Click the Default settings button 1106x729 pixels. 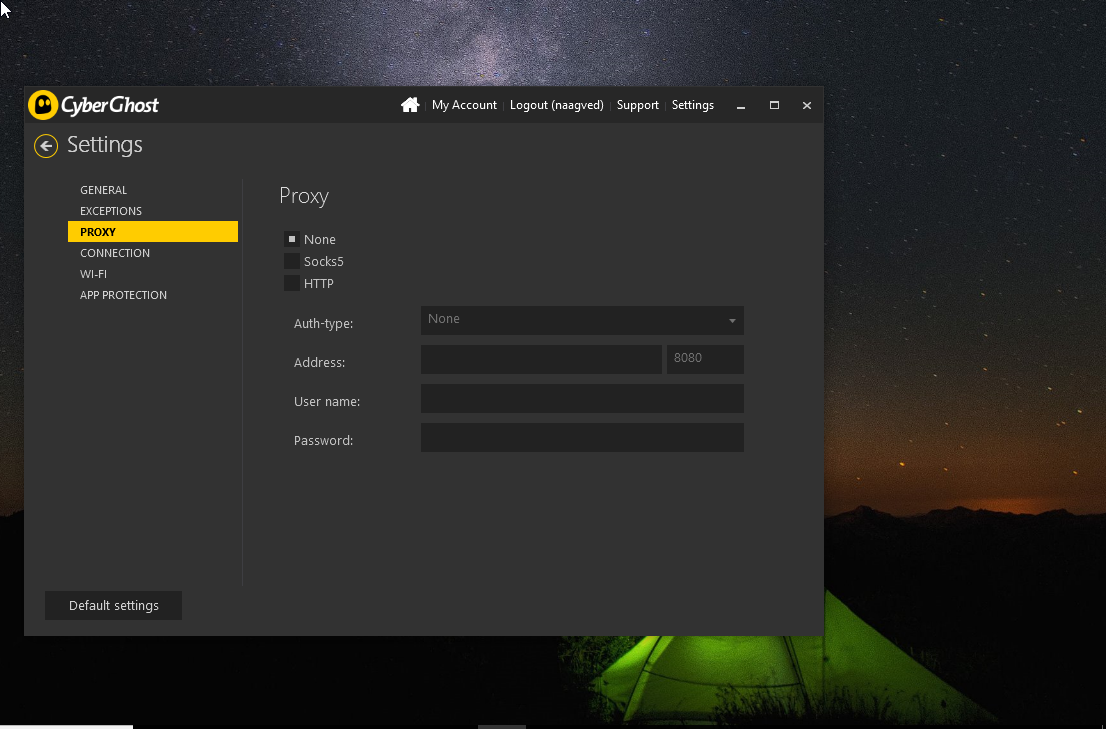pyautogui.click(x=114, y=606)
